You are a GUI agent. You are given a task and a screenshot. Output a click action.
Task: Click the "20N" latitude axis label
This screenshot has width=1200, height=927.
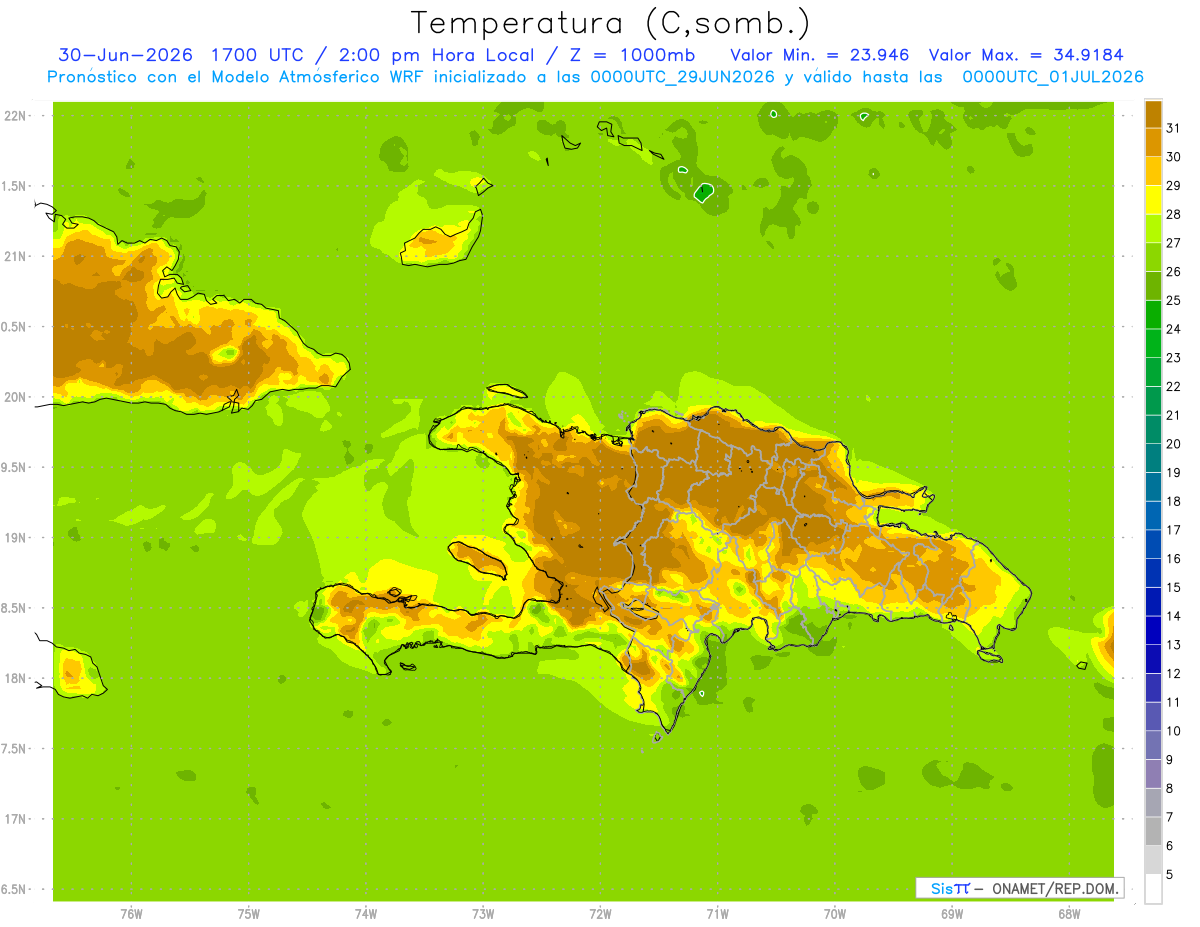[x=16, y=397]
